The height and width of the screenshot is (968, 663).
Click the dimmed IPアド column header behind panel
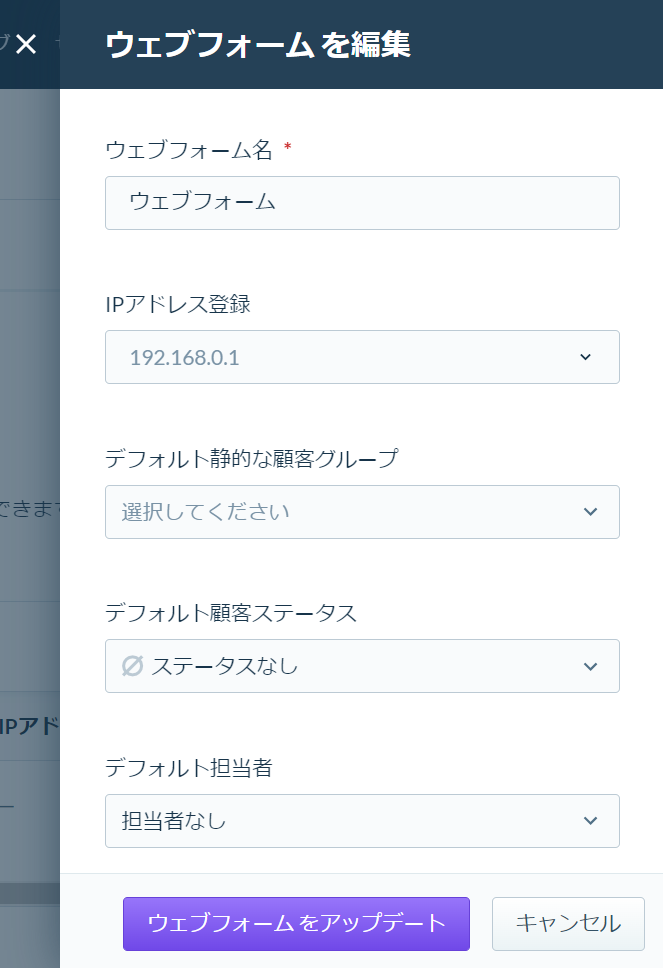(x=30, y=726)
